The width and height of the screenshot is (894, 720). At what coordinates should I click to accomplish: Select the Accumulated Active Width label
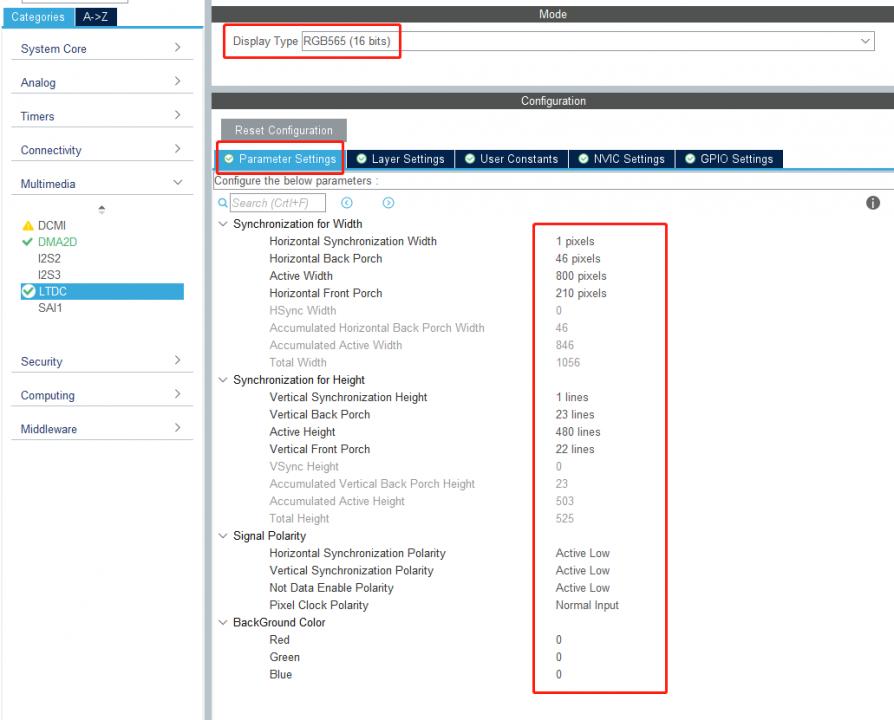tap(335, 345)
